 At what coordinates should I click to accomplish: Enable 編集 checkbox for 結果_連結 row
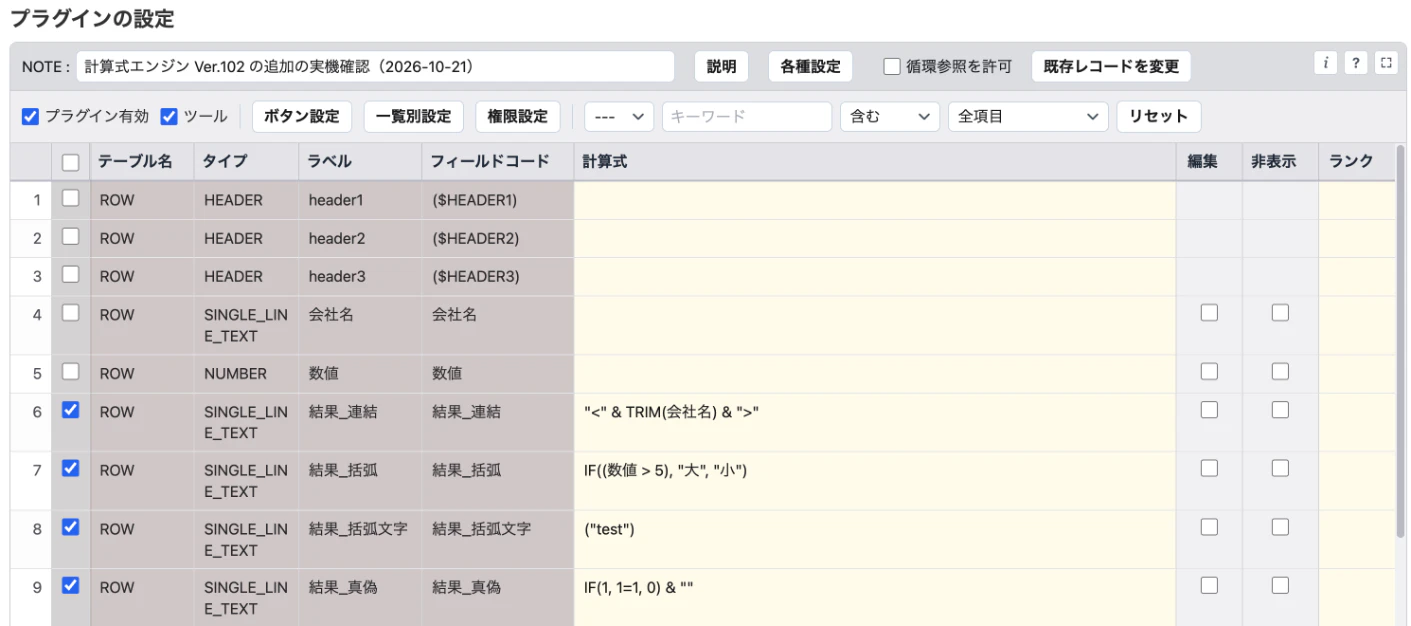click(1209, 410)
